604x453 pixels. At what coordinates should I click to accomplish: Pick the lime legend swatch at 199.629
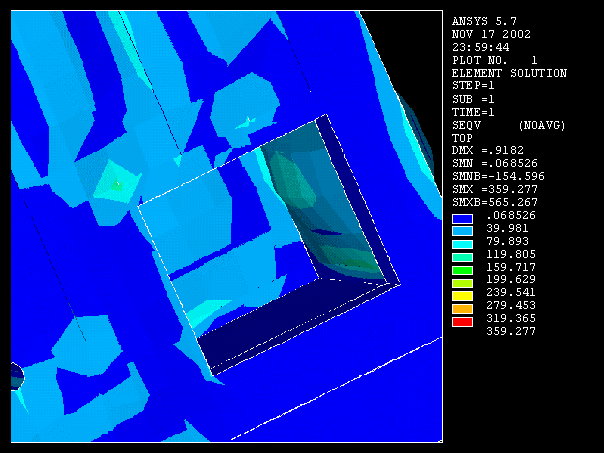(x=462, y=284)
